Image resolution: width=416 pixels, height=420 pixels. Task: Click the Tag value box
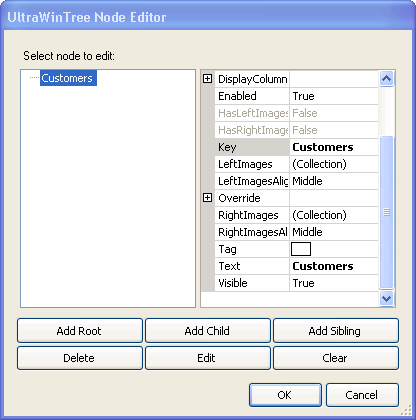301,249
